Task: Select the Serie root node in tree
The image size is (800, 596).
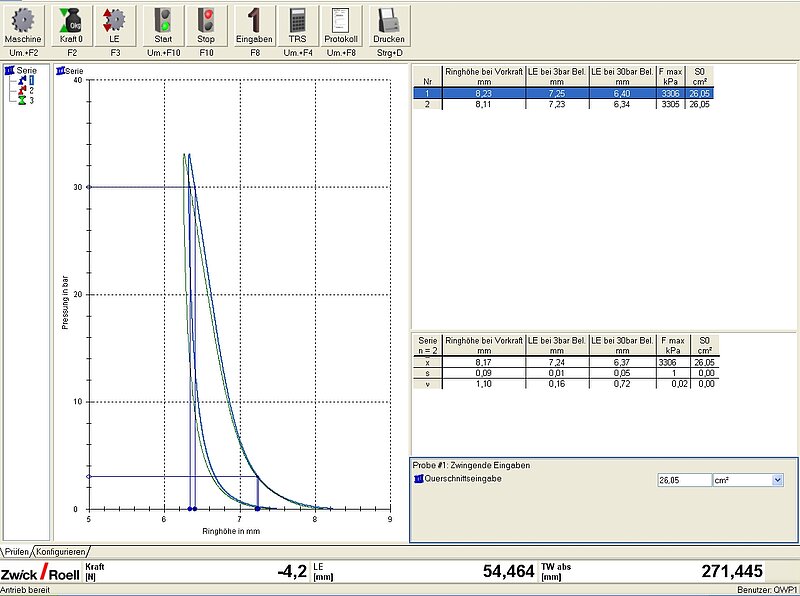Action: (21, 70)
